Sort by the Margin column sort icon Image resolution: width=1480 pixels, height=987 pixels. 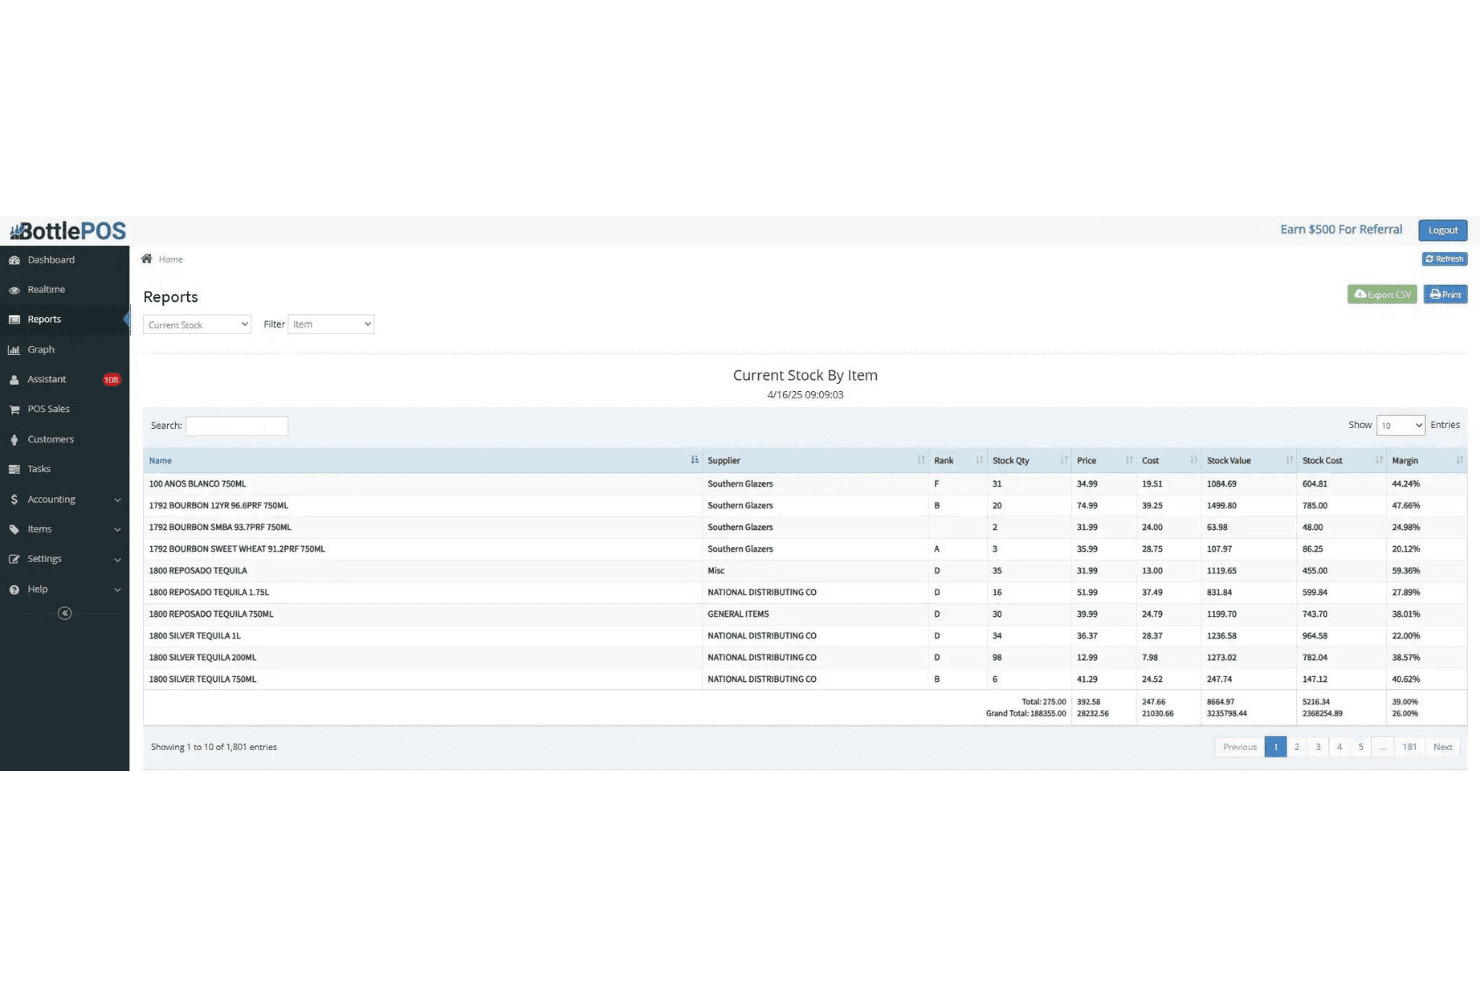pyautogui.click(x=1459, y=460)
